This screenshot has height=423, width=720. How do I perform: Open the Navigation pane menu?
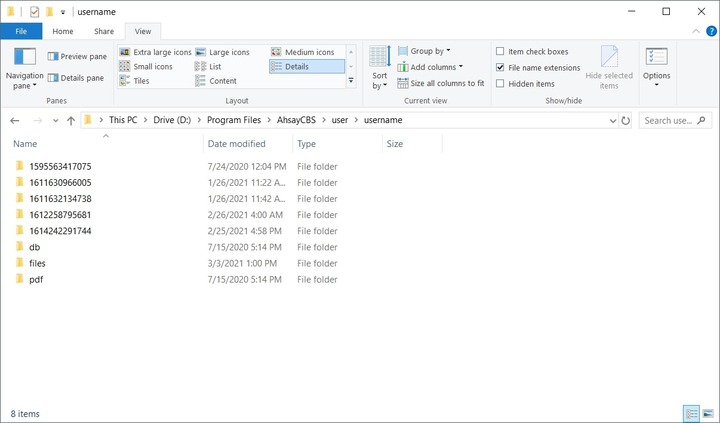coord(24,69)
